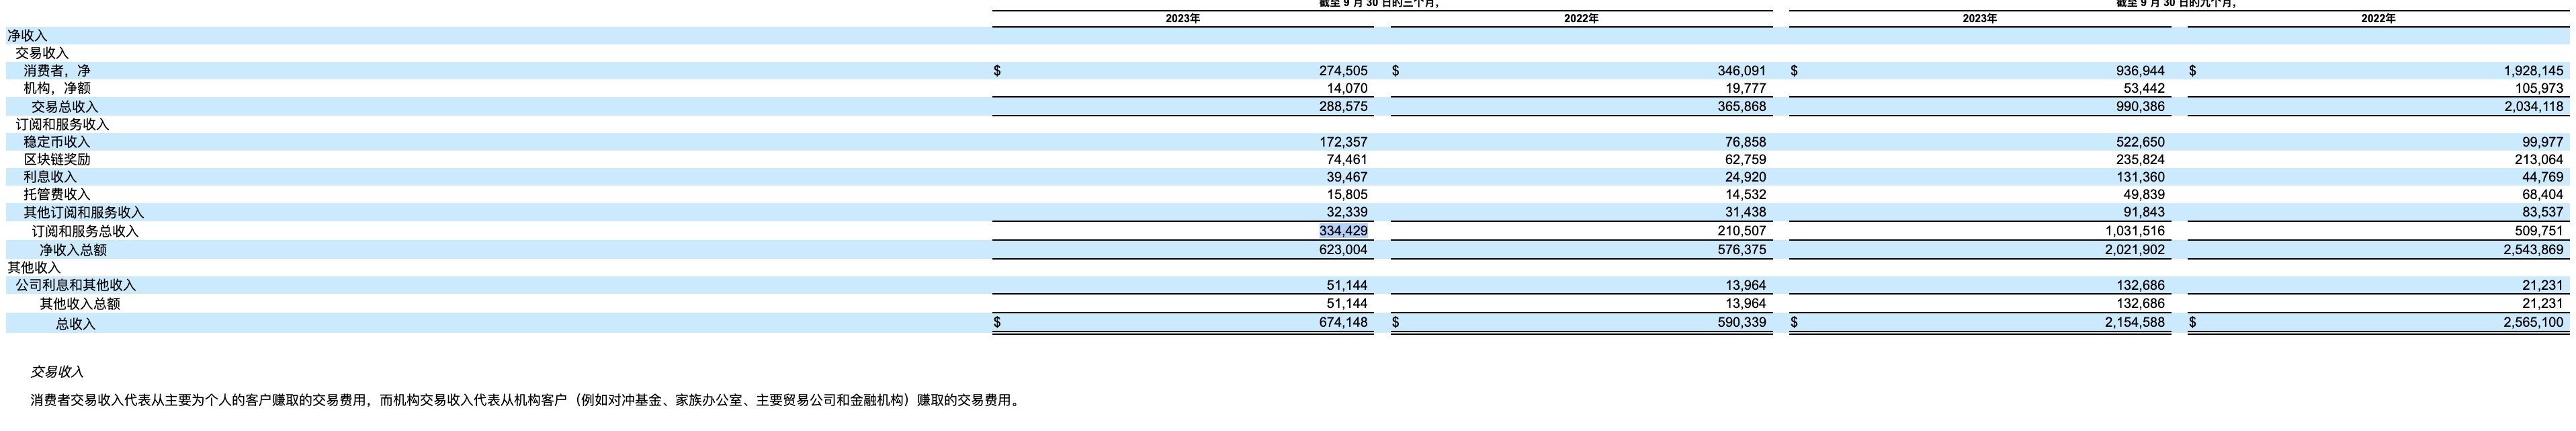Click the 623,004 value cell
Image resolution: width=2576 pixels, height=431 pixels.
click(1342, 250)
